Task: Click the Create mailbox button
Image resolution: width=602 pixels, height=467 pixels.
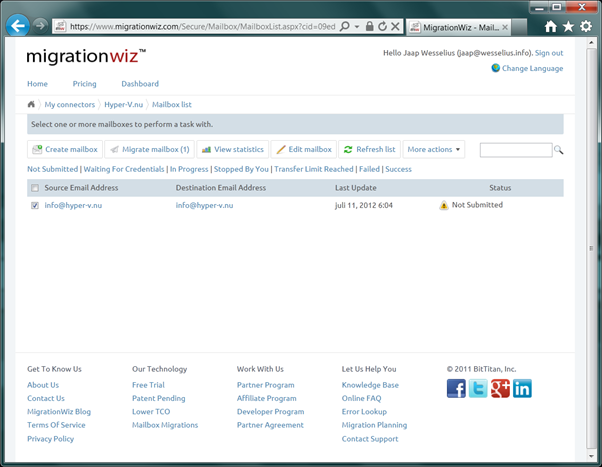Action: tap(64, 150)
